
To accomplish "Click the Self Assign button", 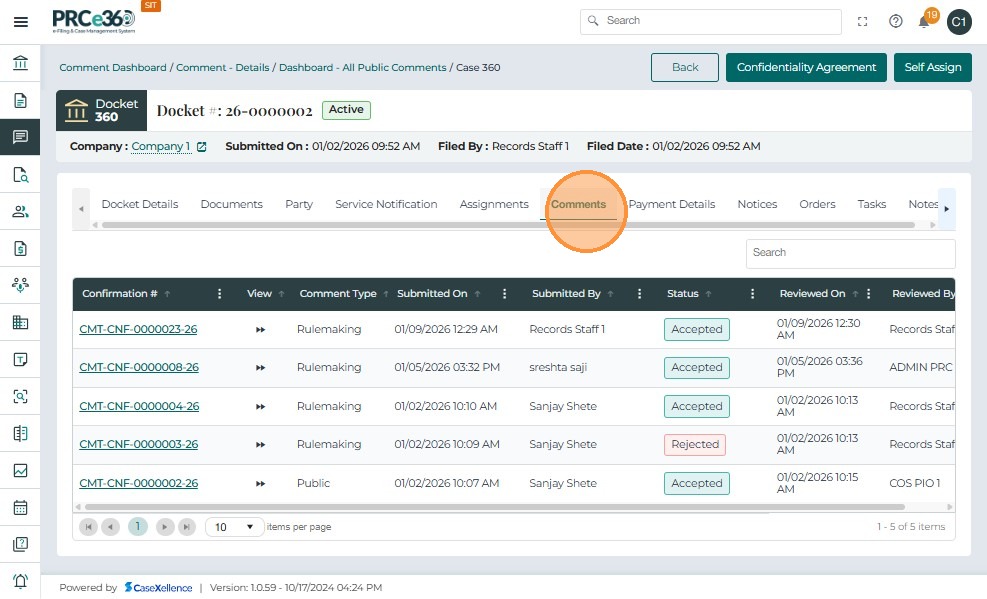I will pos(932,67).
